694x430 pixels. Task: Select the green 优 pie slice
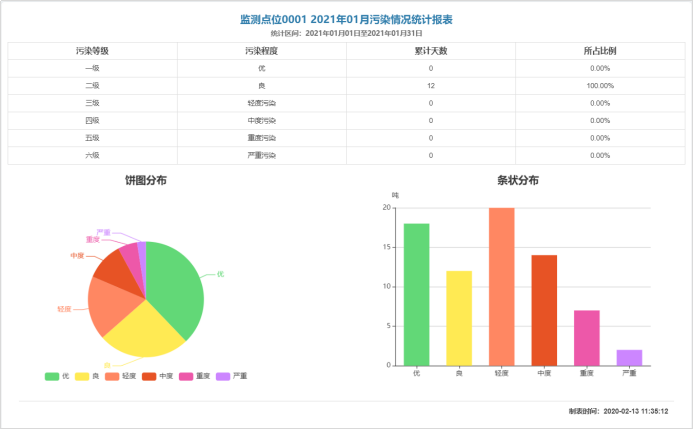[176, 285]
